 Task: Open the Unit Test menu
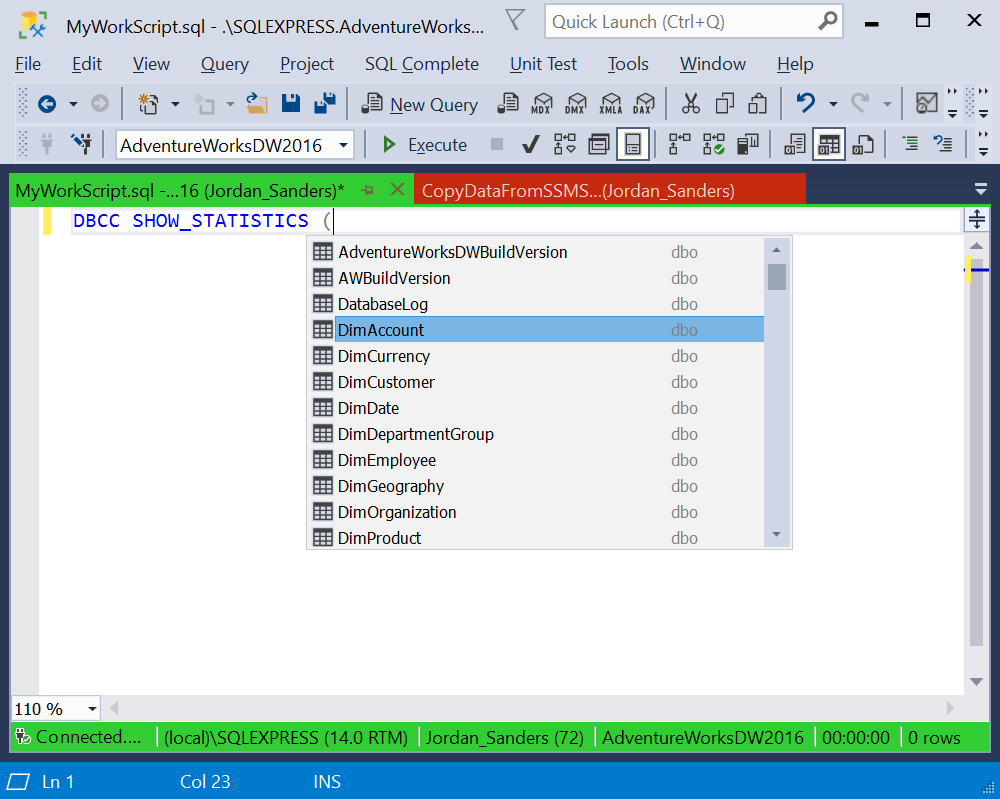pyautogui.click(x=543, y=64)
